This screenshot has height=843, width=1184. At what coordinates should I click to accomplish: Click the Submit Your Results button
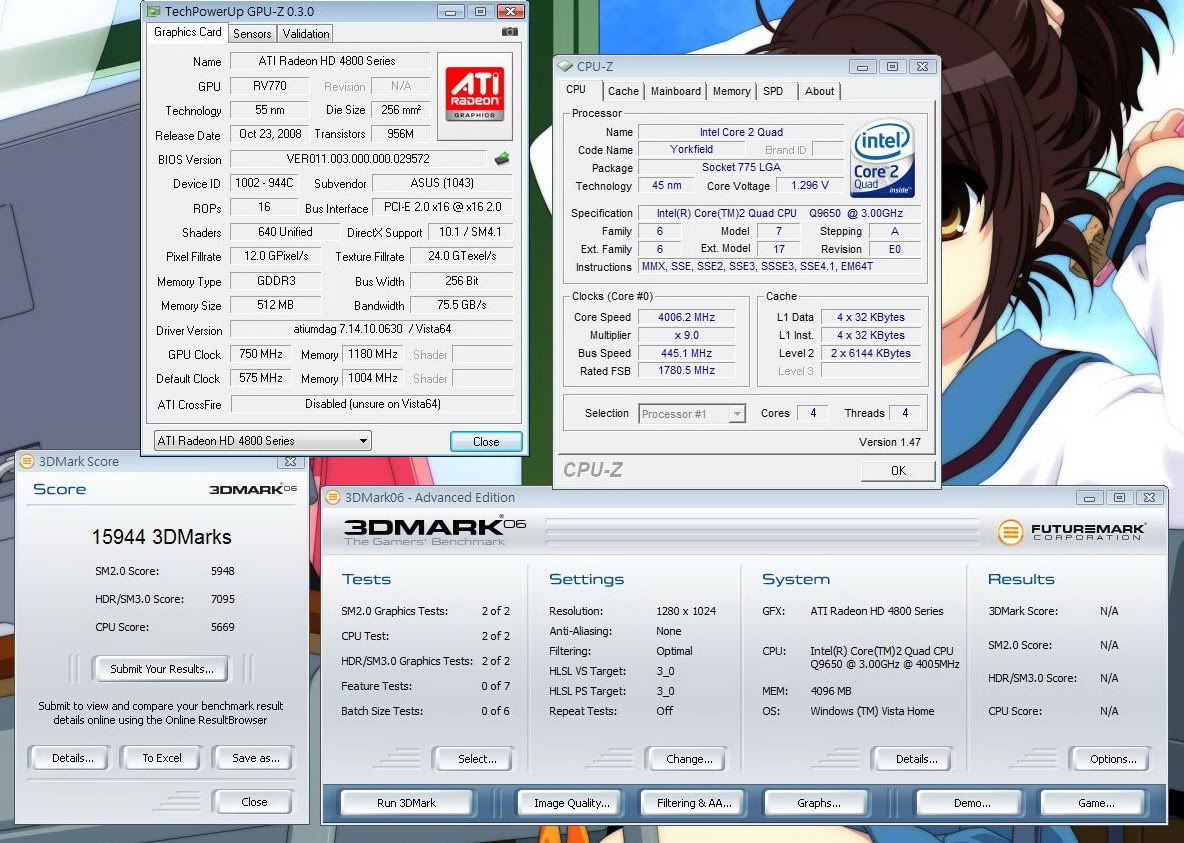[x=161, y=669]
